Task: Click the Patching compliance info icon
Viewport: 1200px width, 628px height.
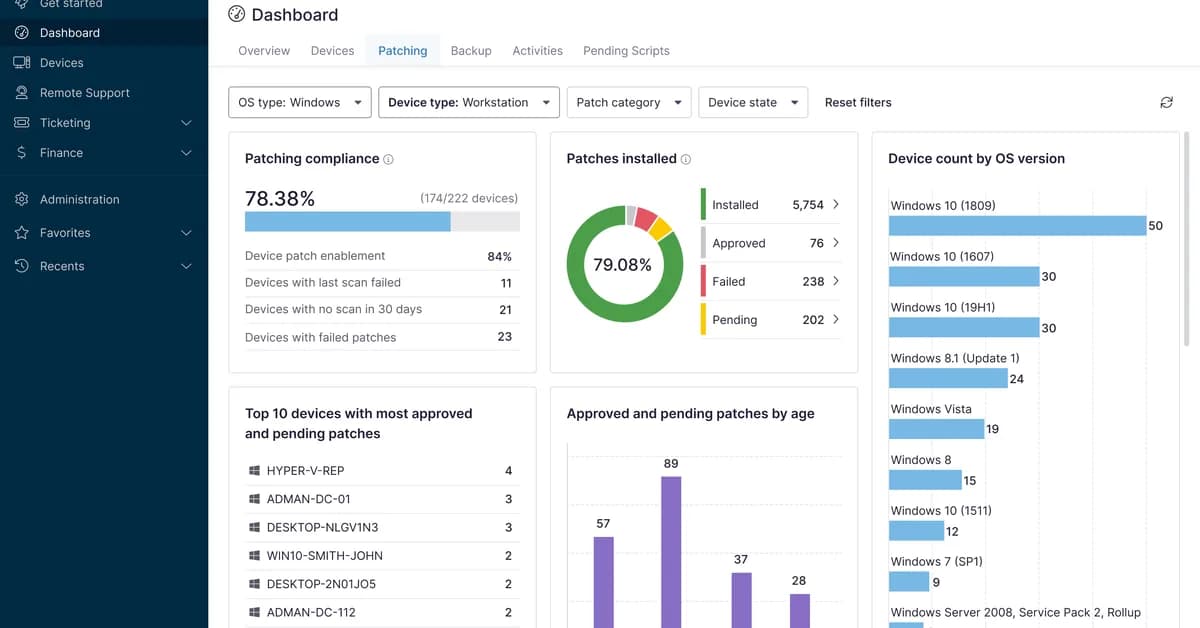Action: pos(389,159)
